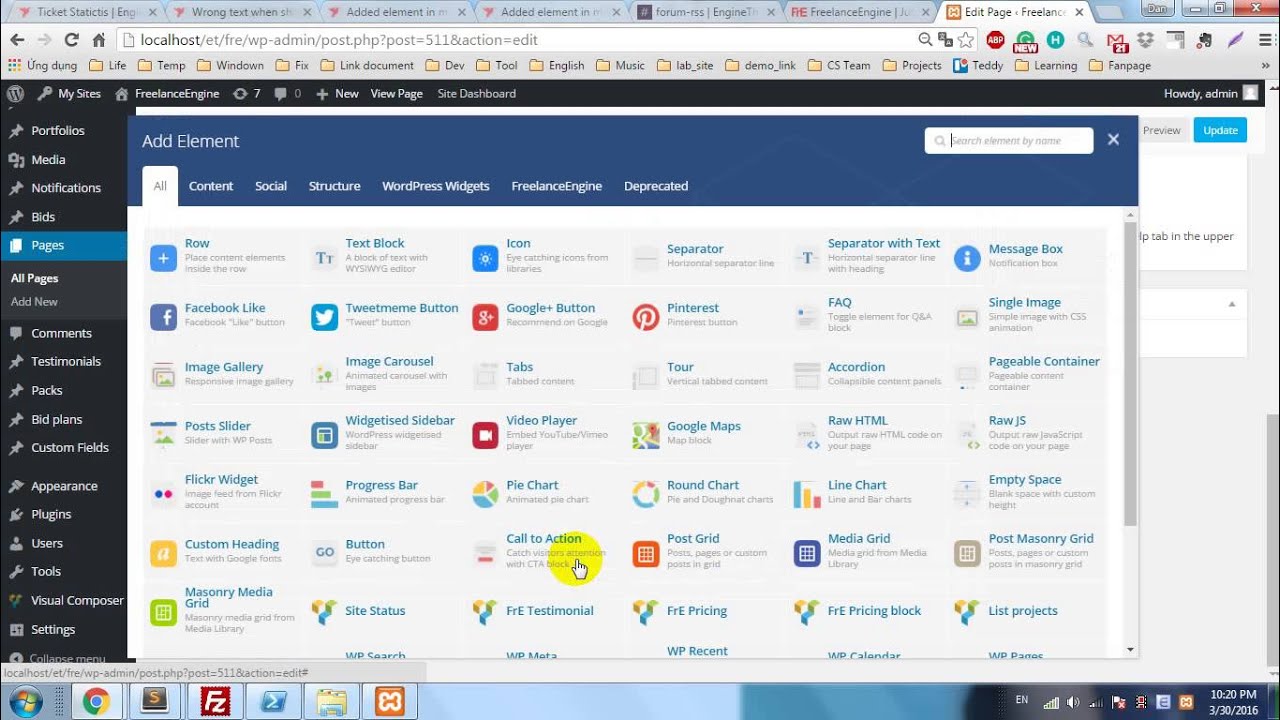
Task: Click the blue Update button
Action: pos(1220,130)
